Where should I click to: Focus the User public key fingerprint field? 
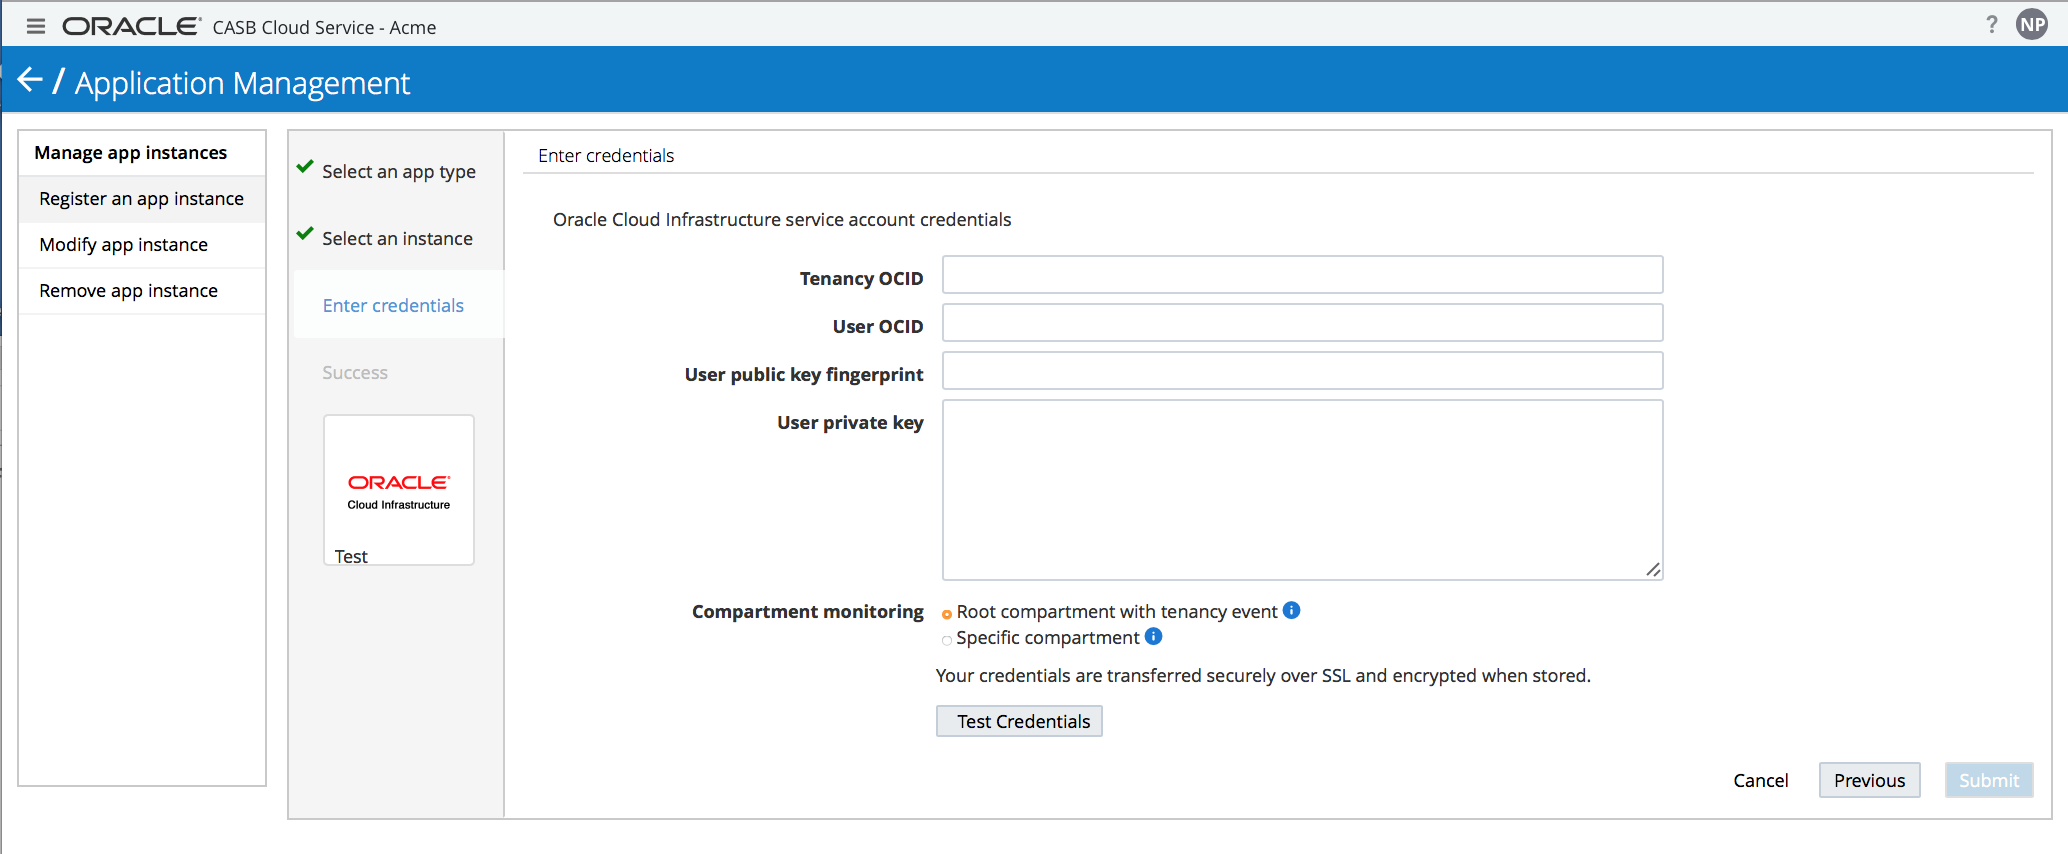click(1302, 371)
